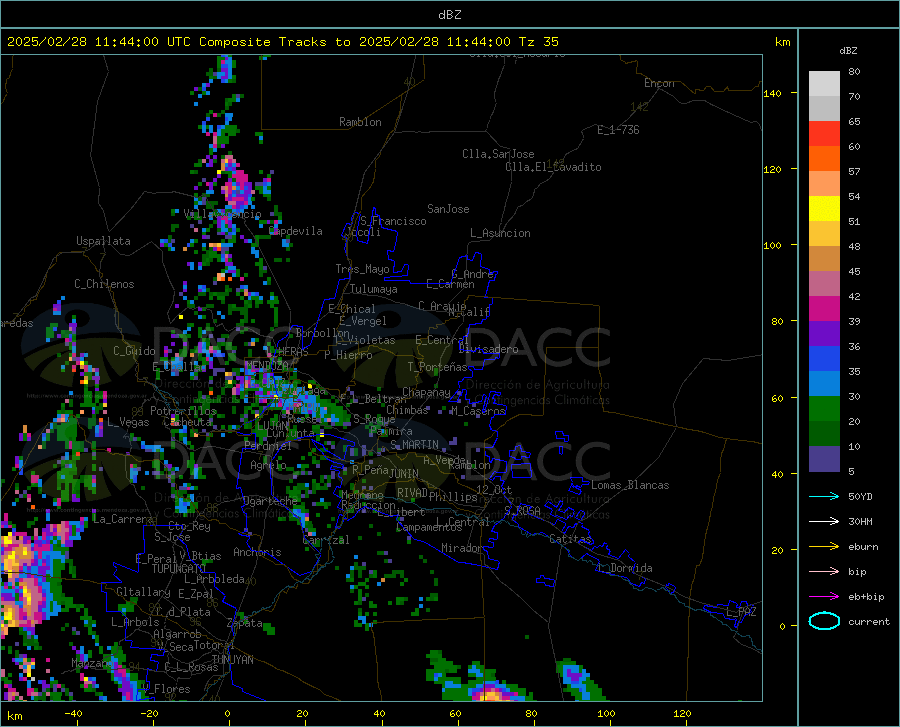Click the Potrerillos label on map
This screenshot has height=727, width=900.
point(183,411)
